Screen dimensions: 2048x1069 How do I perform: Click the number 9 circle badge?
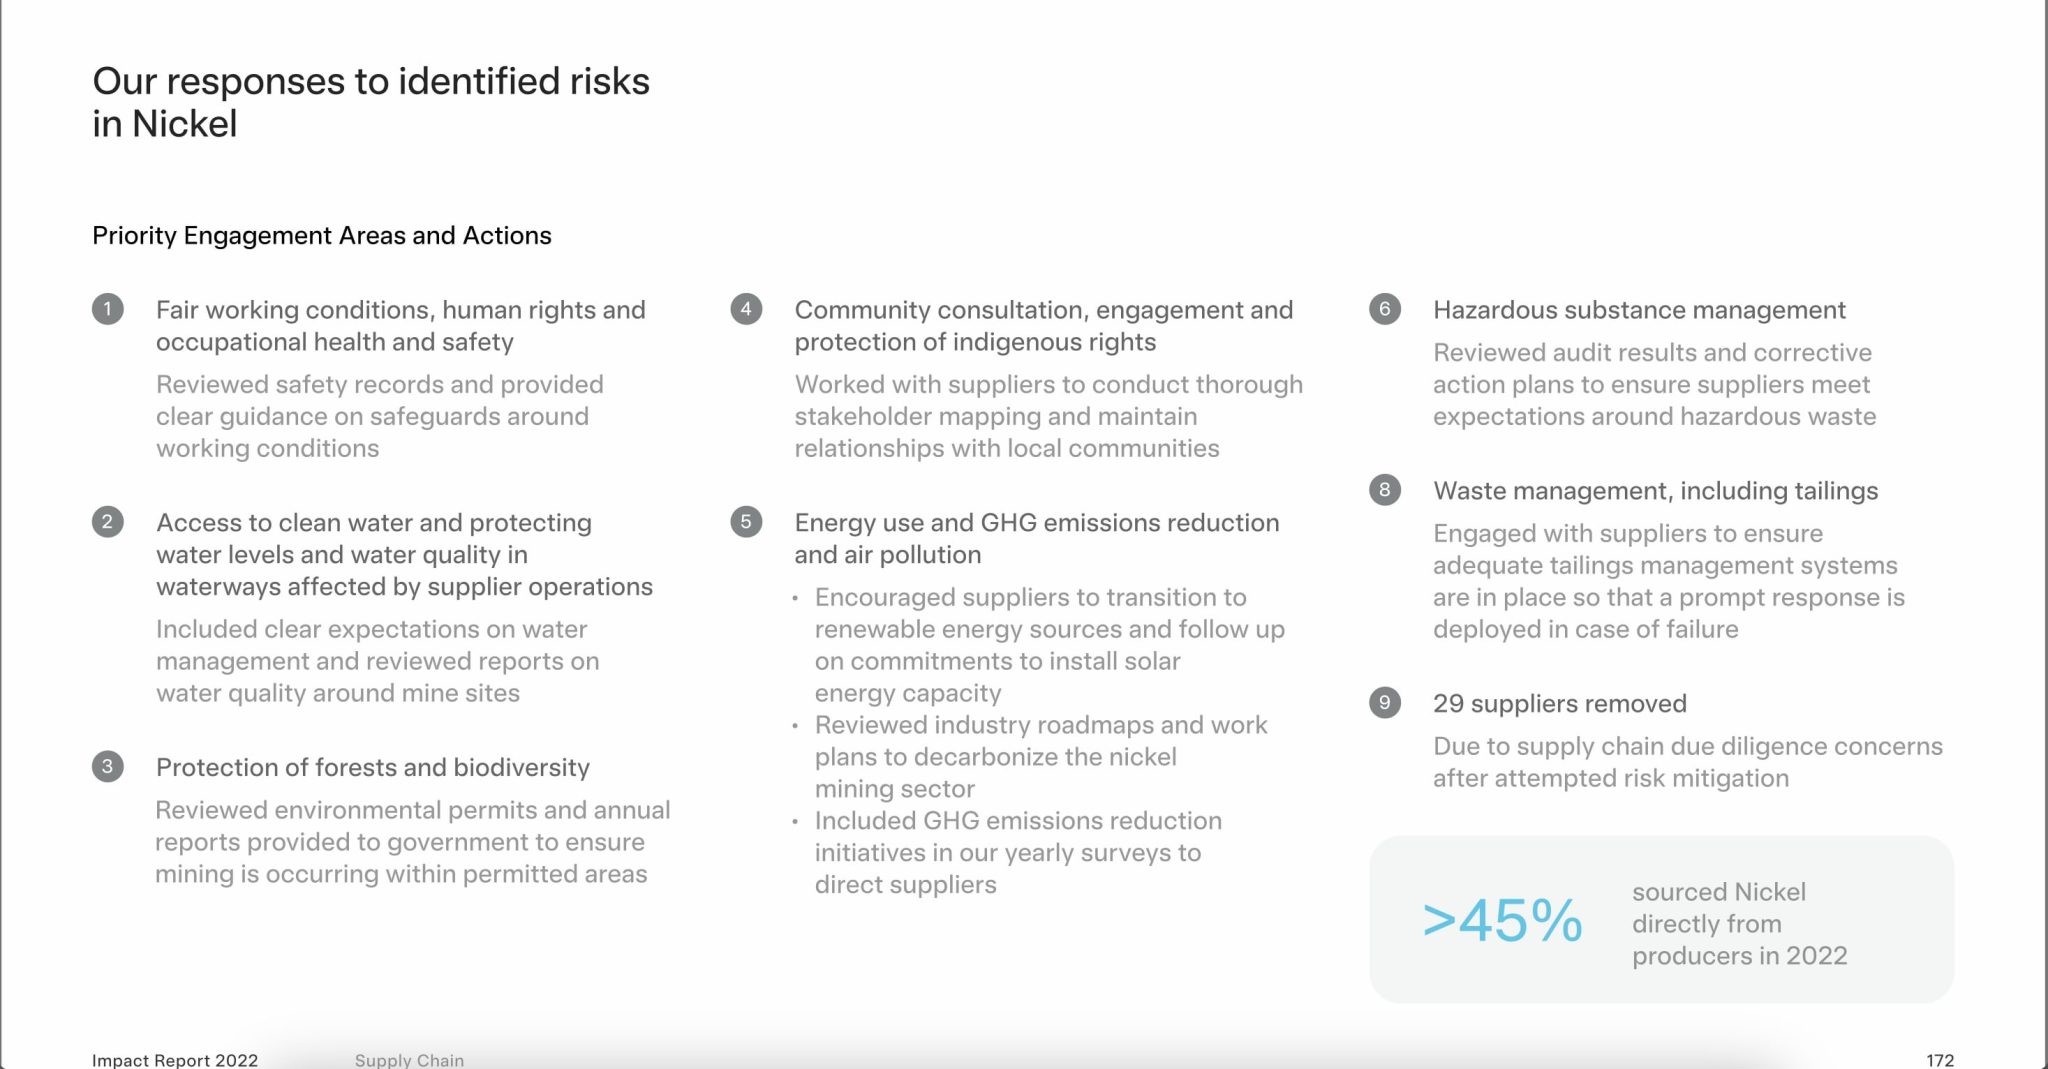(x=1385, y=703)
